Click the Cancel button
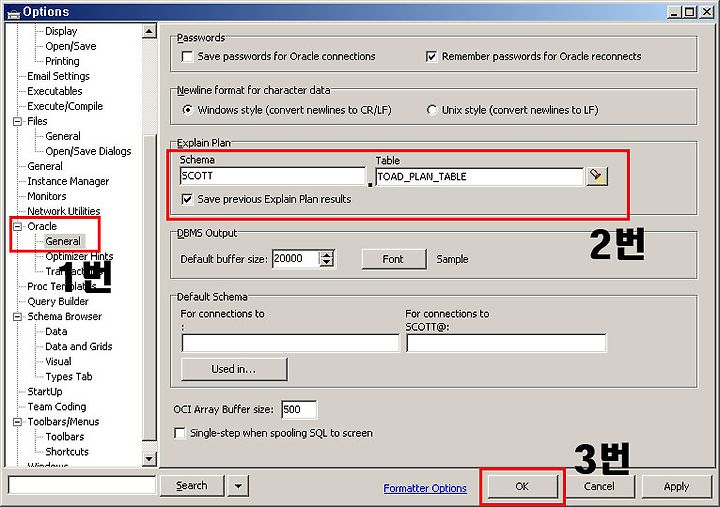The width and height of the screenshot is (720, 507). point(599,486)
